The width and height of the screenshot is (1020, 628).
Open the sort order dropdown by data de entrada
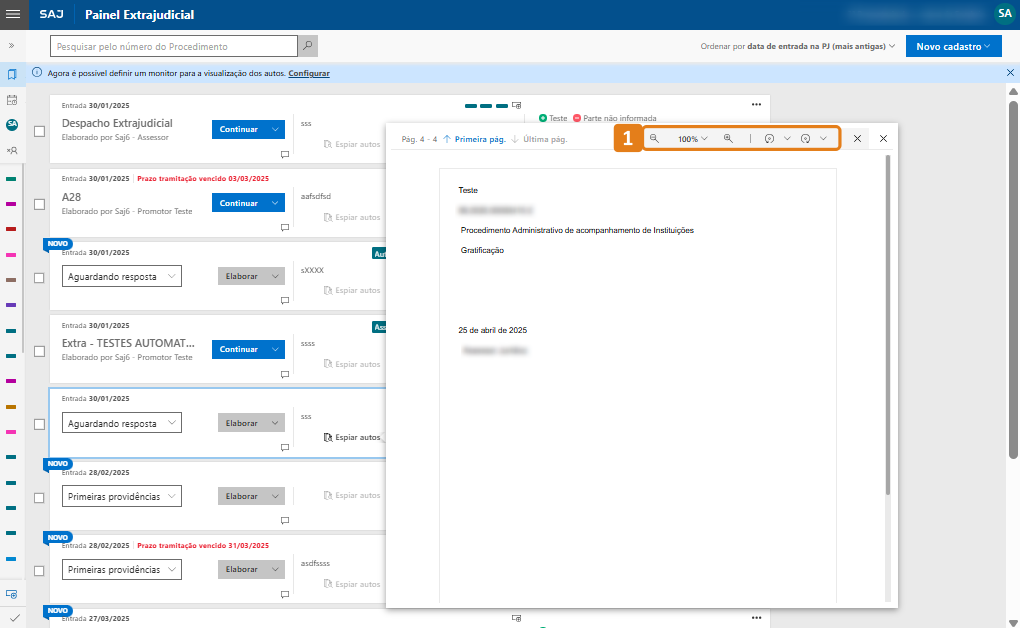pos(797,47)
